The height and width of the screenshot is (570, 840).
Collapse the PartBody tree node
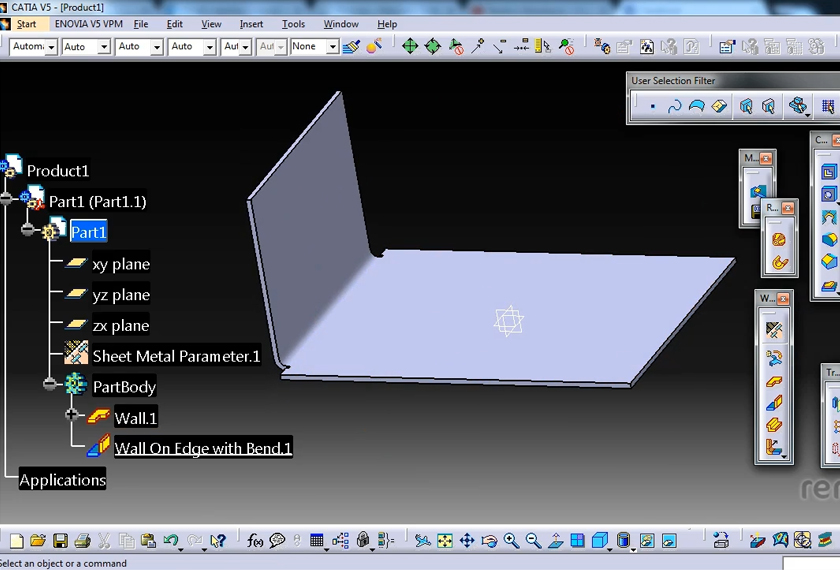tap(50, 384)
